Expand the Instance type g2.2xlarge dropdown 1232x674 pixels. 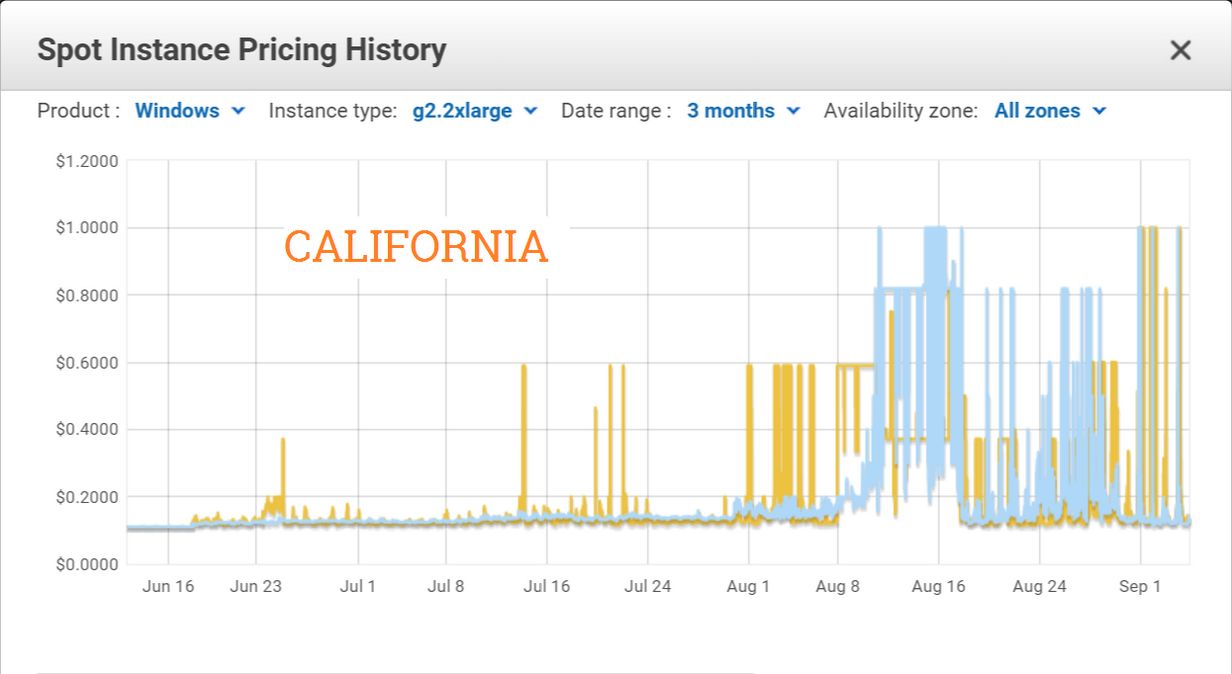pyautogui.click(x=474, y=111)
